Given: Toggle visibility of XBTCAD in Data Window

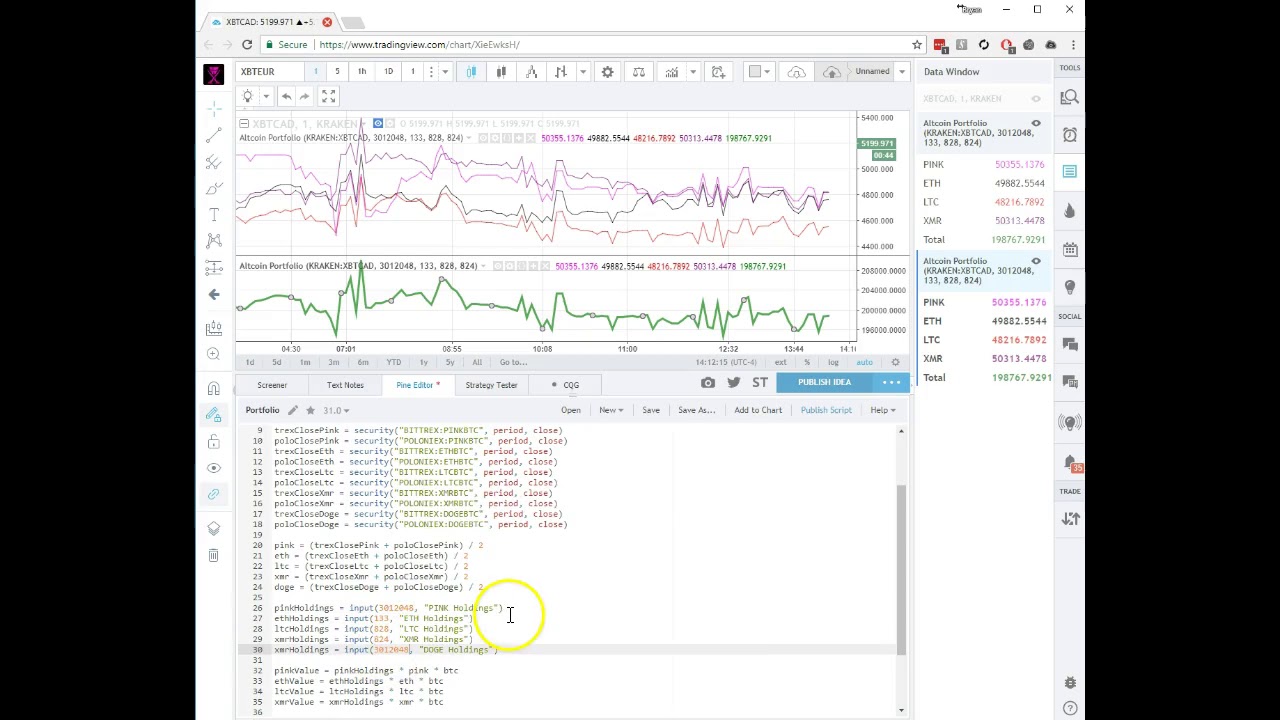Looking at the screenshot, I should 1036,98.
